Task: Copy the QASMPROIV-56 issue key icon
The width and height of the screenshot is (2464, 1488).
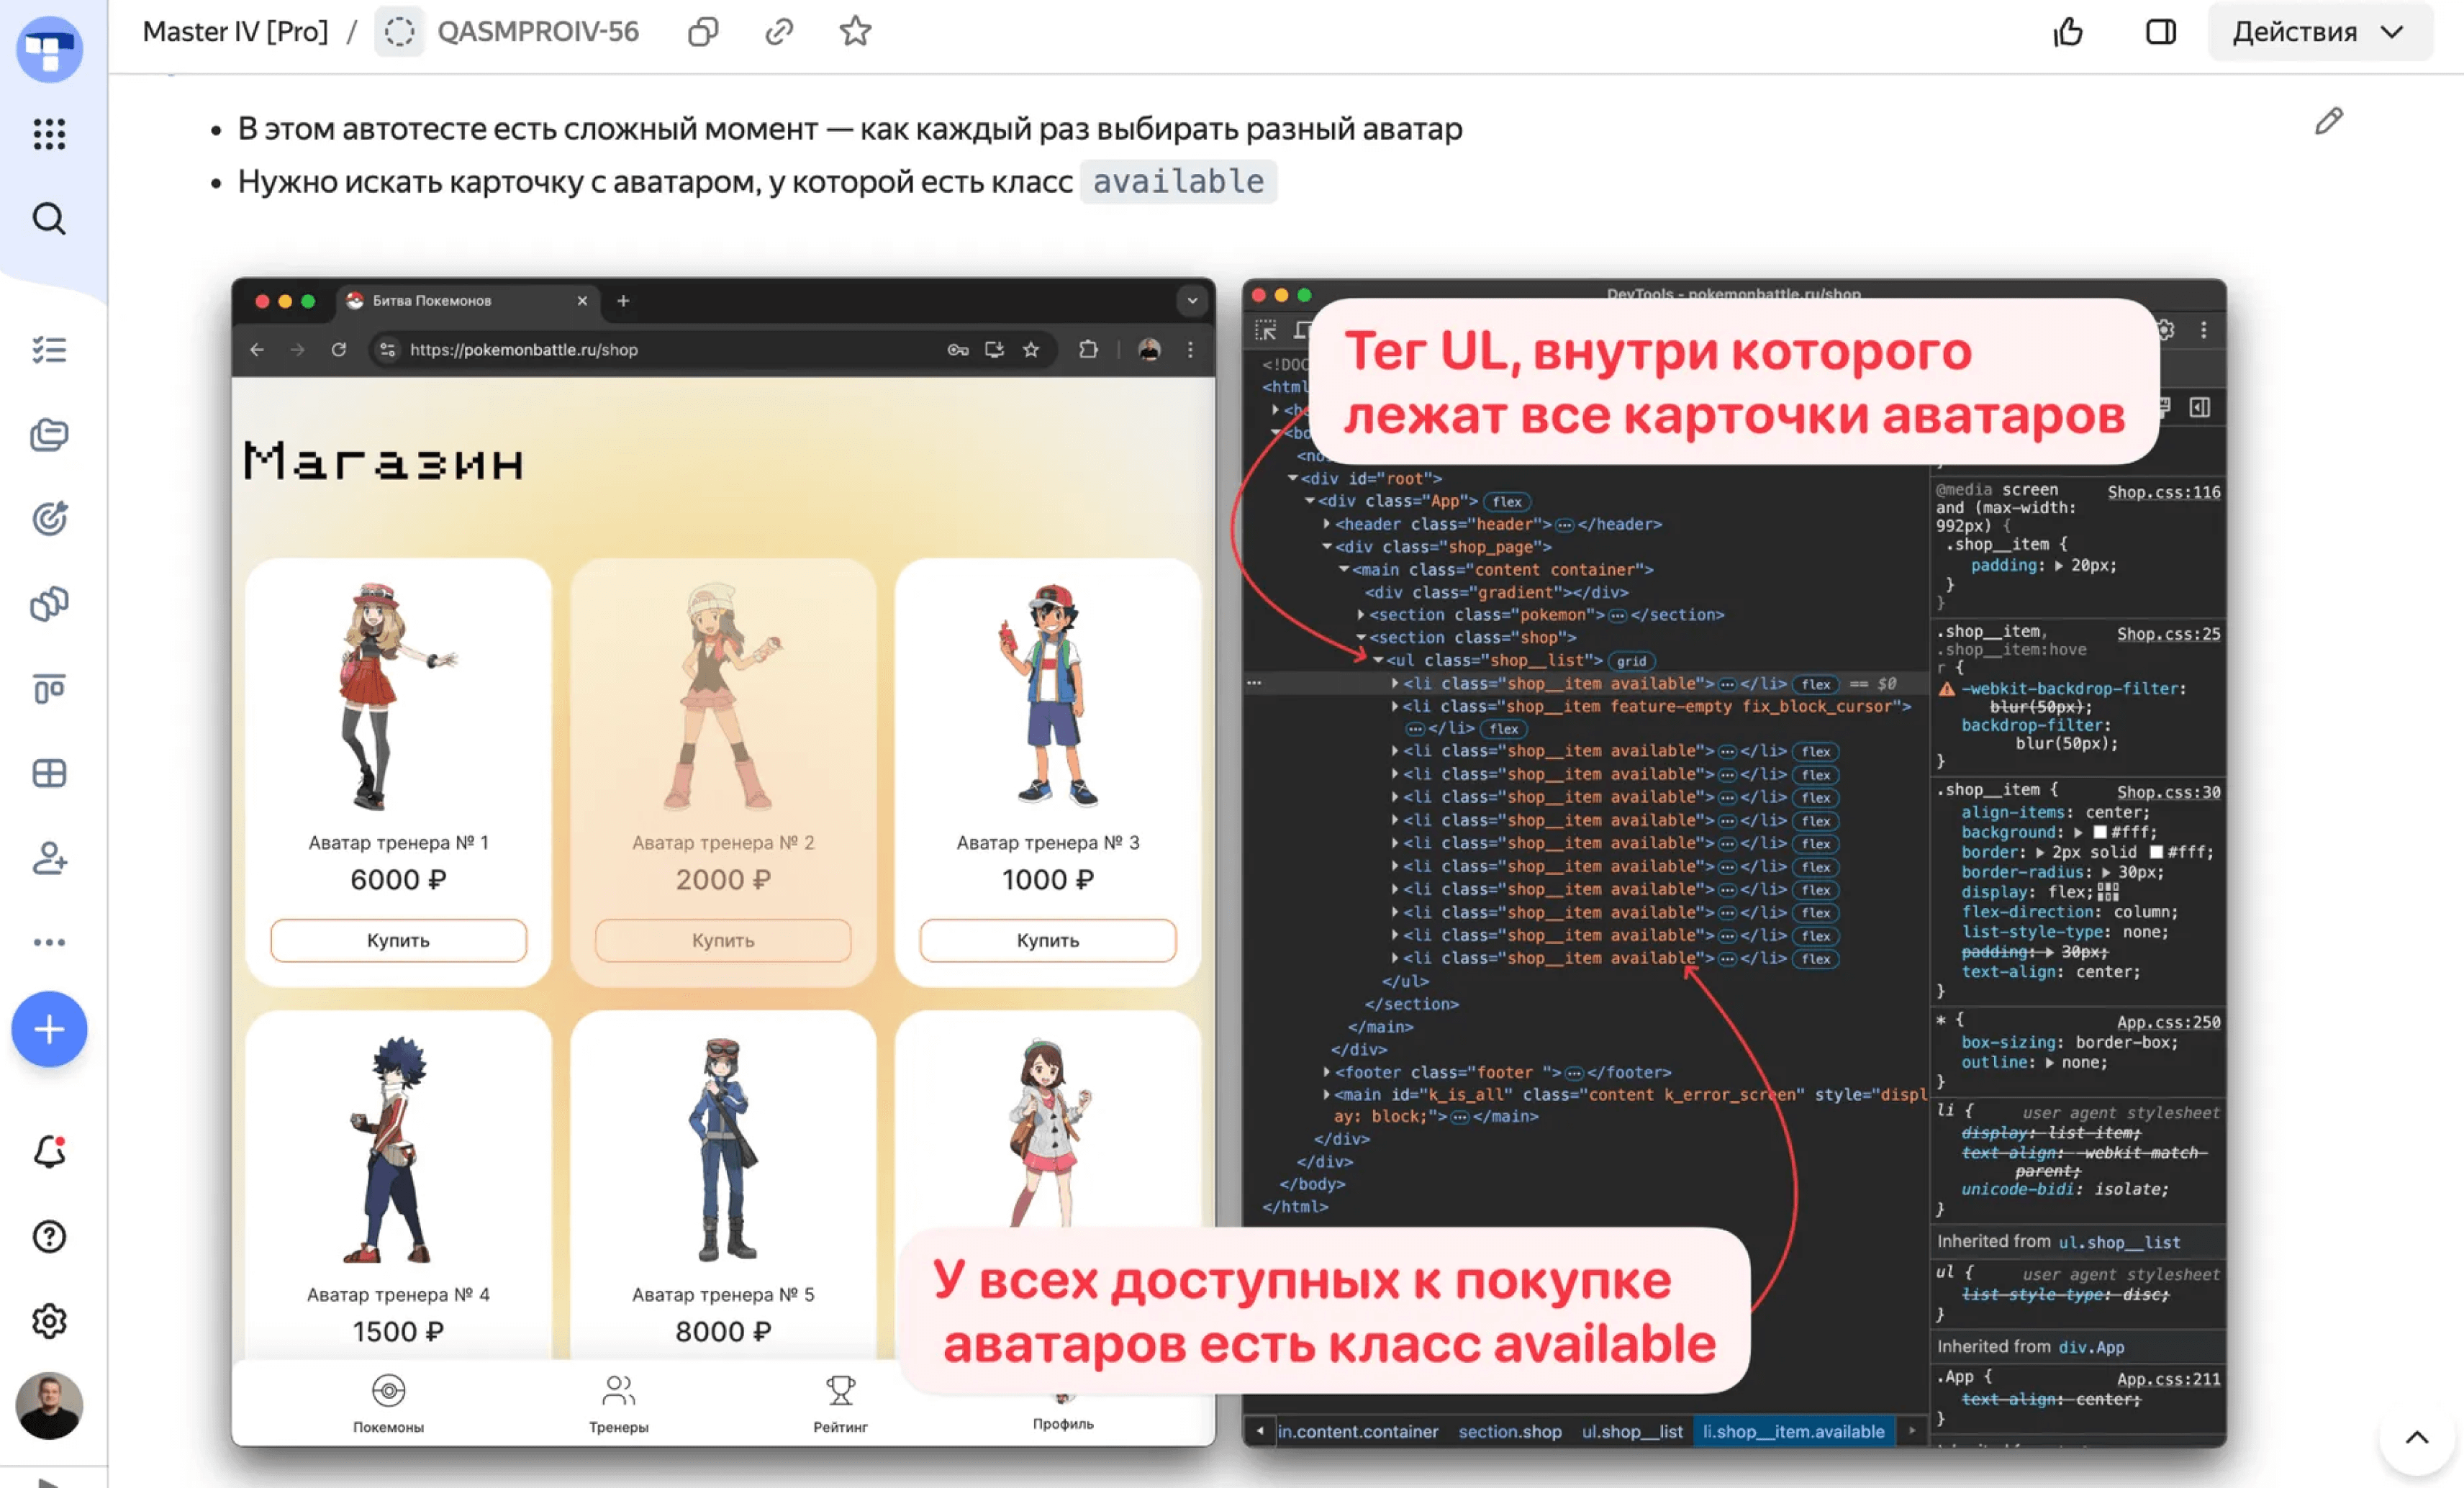Action: point(703,32)
